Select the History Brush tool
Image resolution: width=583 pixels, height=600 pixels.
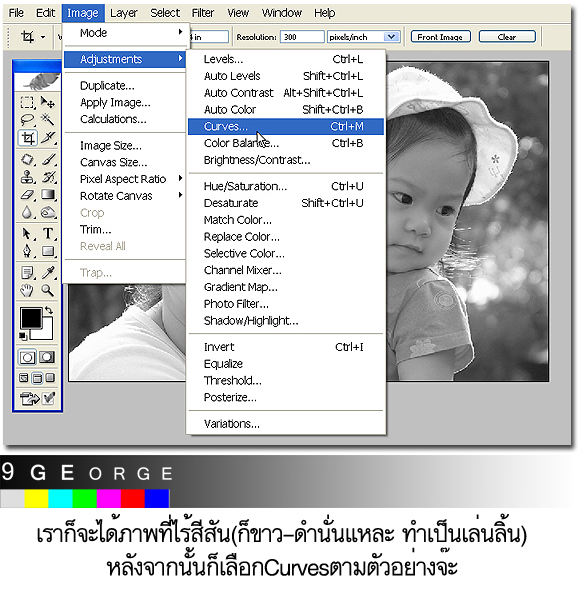[48, 177]
